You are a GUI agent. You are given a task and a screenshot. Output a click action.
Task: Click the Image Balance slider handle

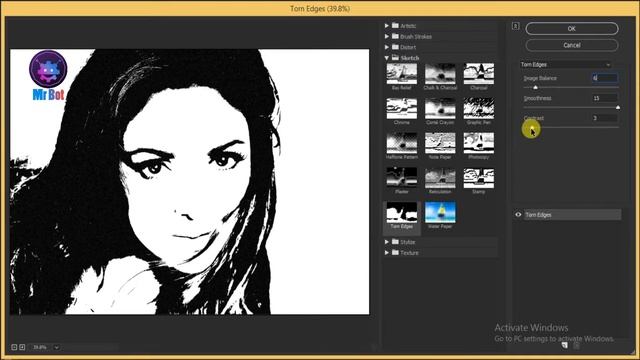pos(536,87)
